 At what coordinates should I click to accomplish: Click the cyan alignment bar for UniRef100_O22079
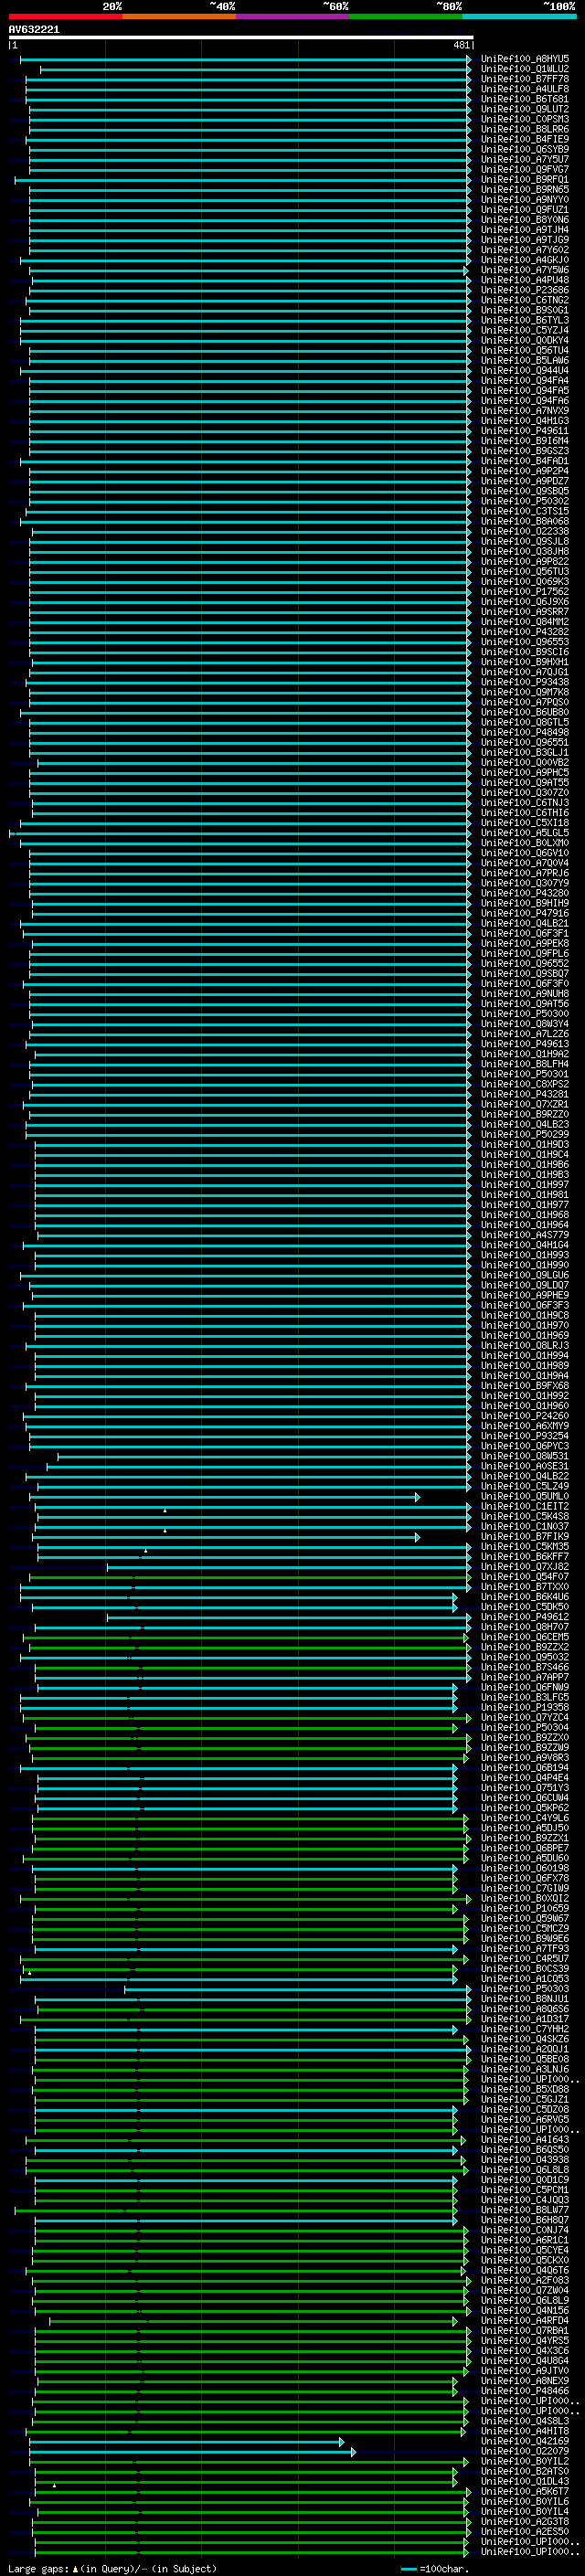[192, 2452]
